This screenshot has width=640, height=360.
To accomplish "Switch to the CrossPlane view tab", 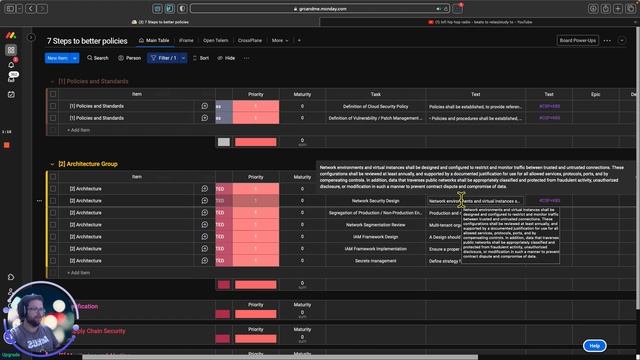I will (x=250, y=40).
